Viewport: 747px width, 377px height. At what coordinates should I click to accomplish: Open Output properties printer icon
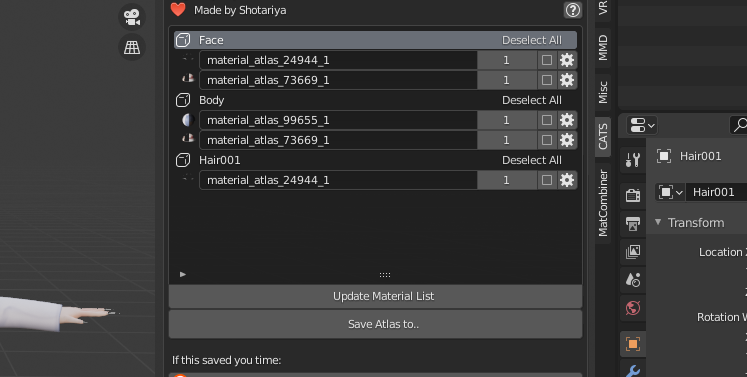coord(633,224)
